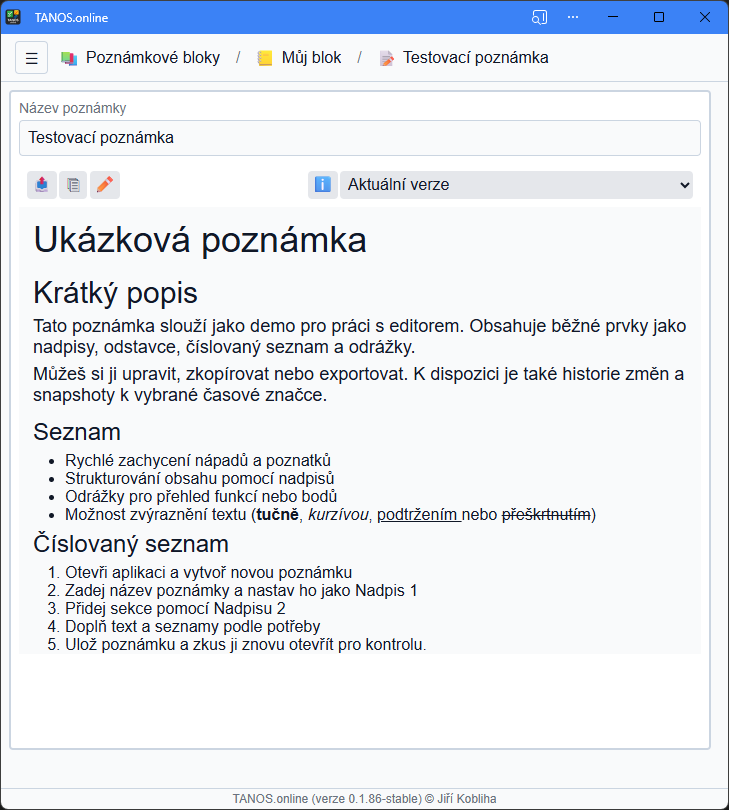Click the Název poznámky input field

[x=360, y=138]
